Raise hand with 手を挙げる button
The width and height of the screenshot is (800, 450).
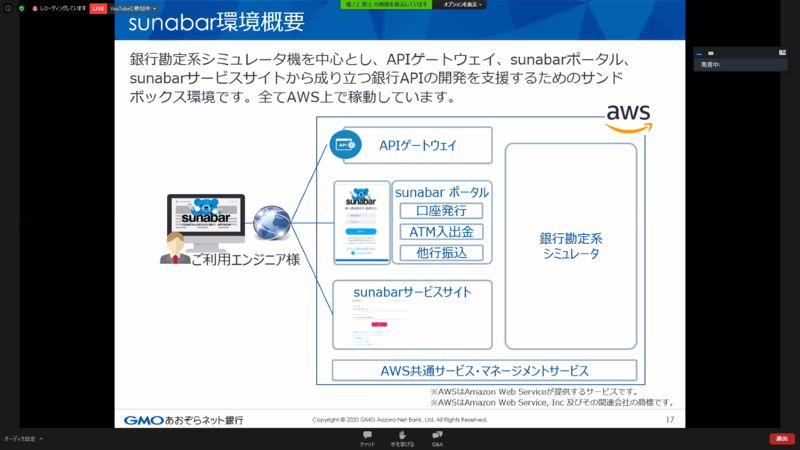coord(402,438)
